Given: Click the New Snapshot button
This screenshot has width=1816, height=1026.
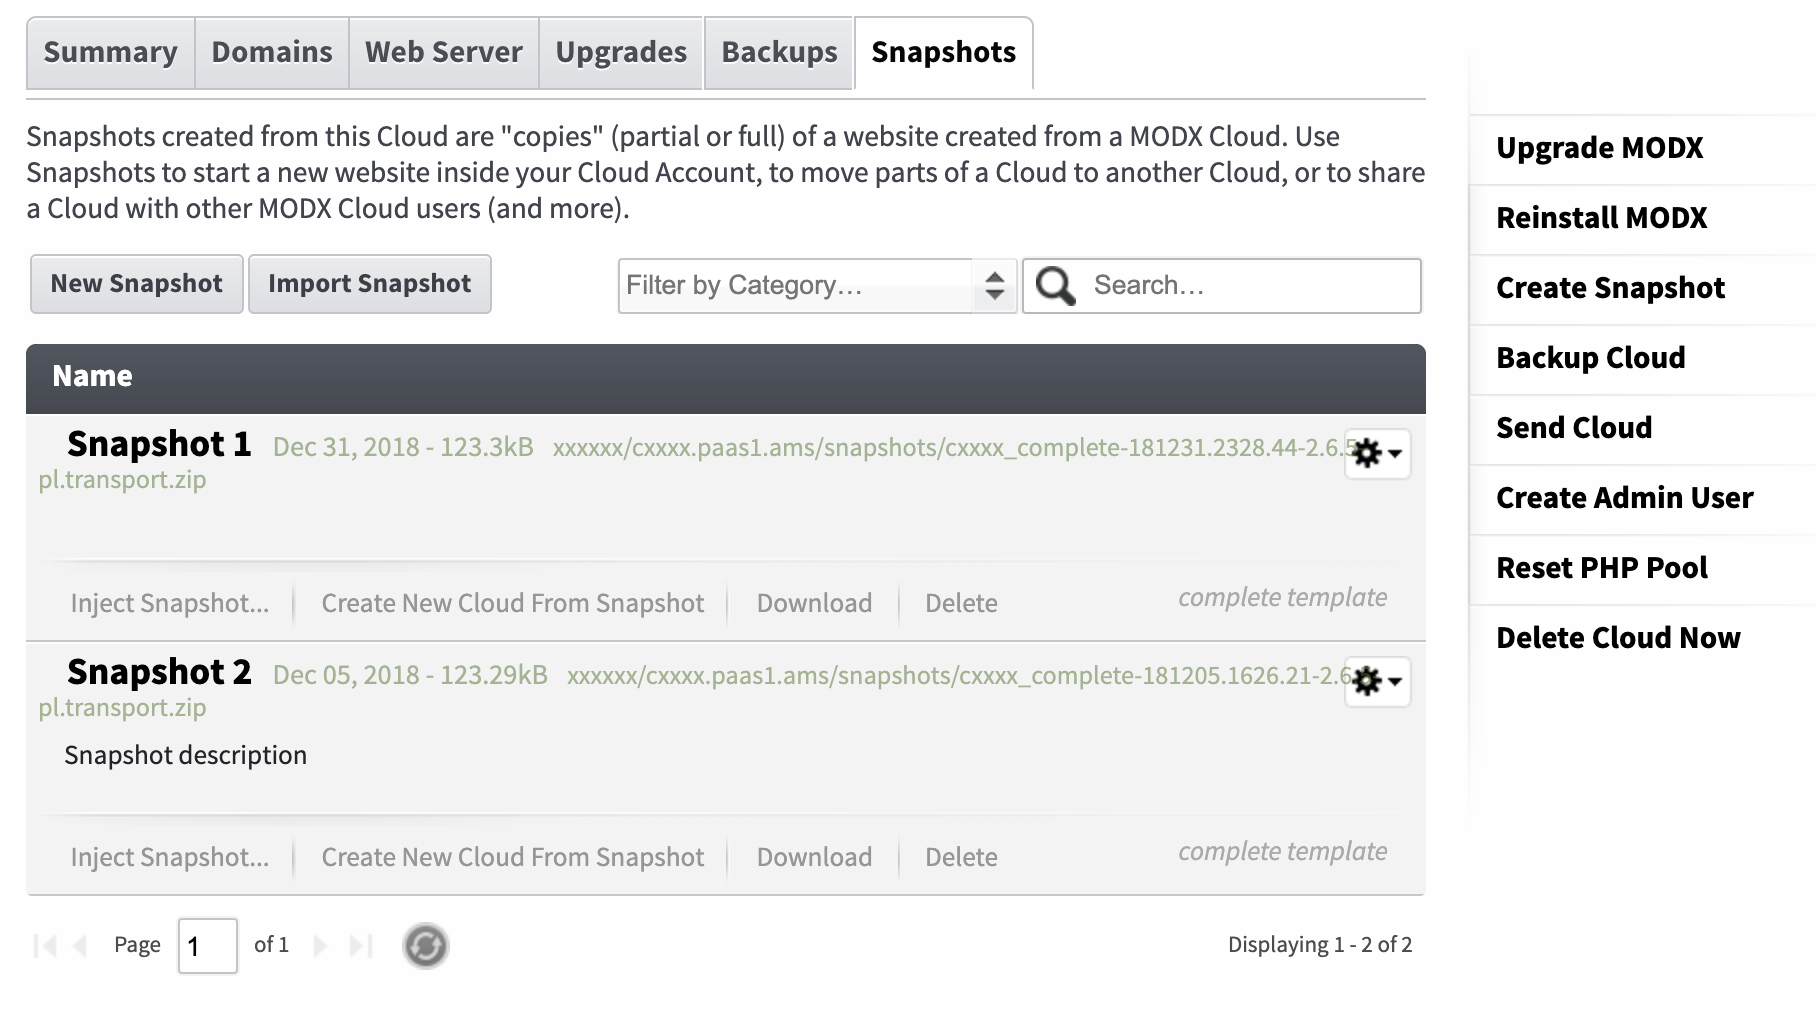Looking at the screenshot, I should pos(137,284).
